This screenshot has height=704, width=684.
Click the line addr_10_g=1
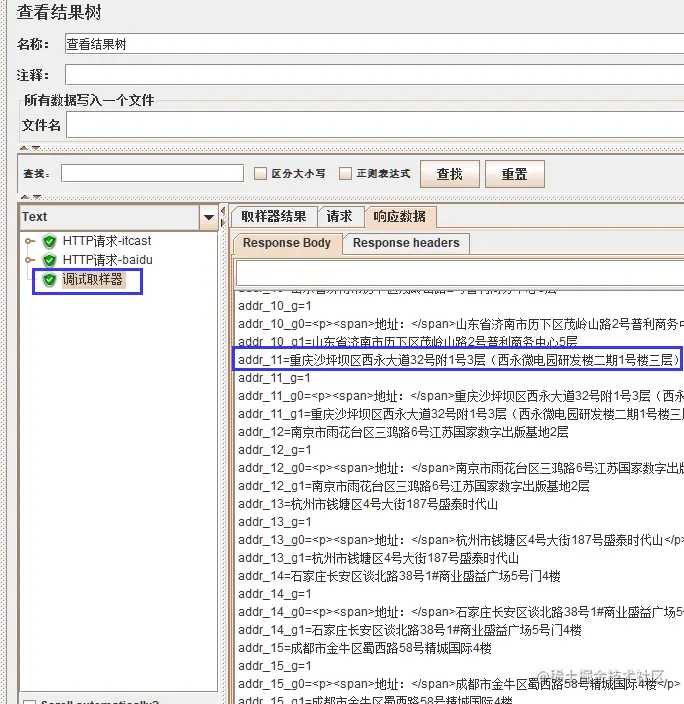[x=274, y=306]
